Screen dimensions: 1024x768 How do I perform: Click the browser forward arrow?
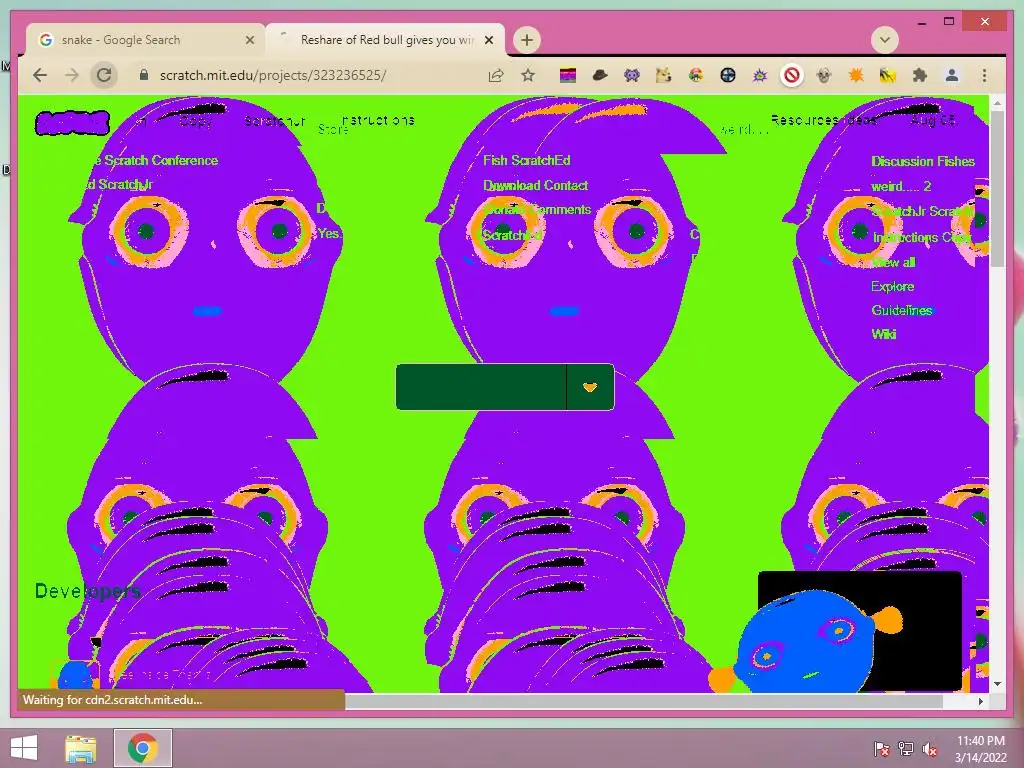coord(71,75)
